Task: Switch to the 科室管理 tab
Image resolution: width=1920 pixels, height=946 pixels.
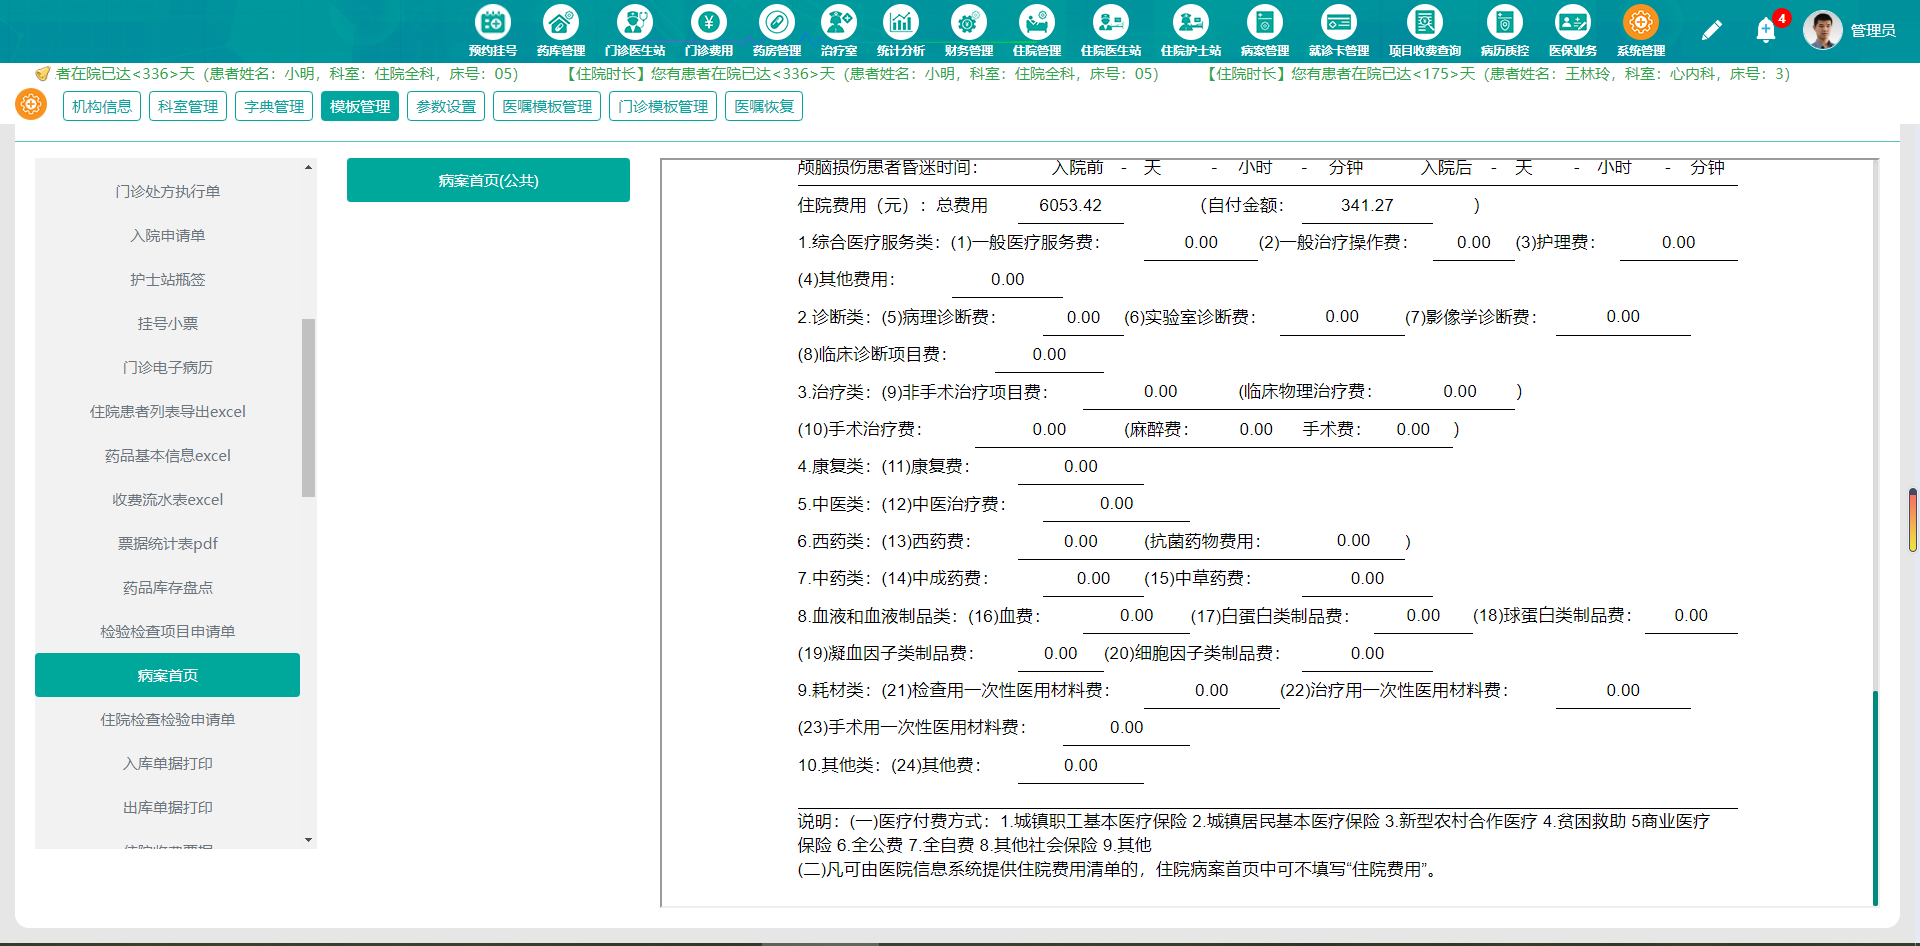Action: point(188,106)
